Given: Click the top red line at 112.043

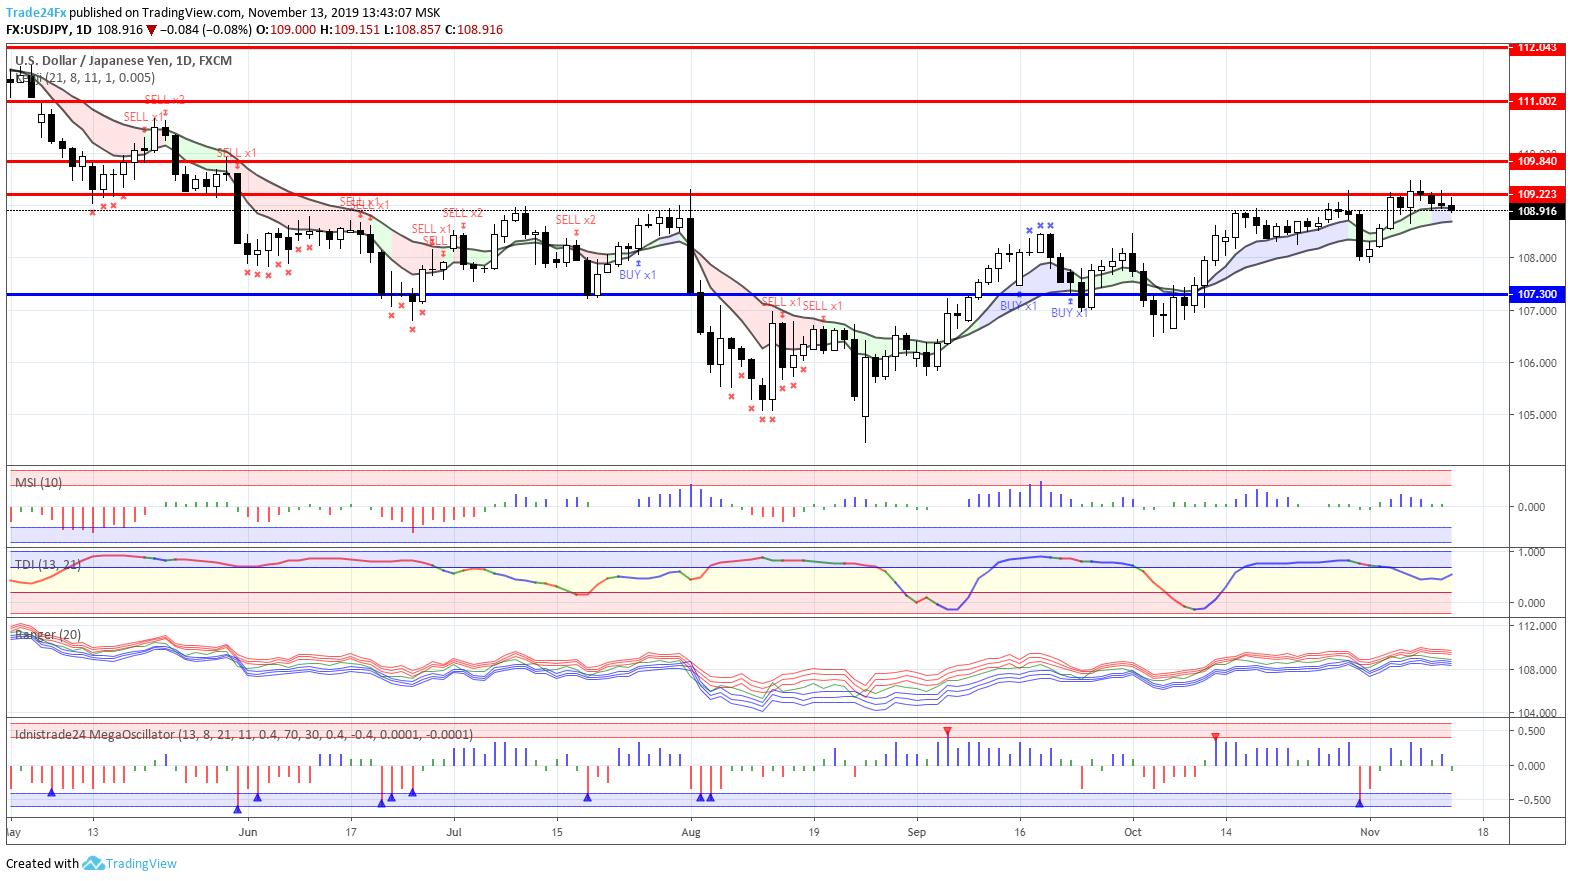Looking at the screenshot, I should point(757,47).
